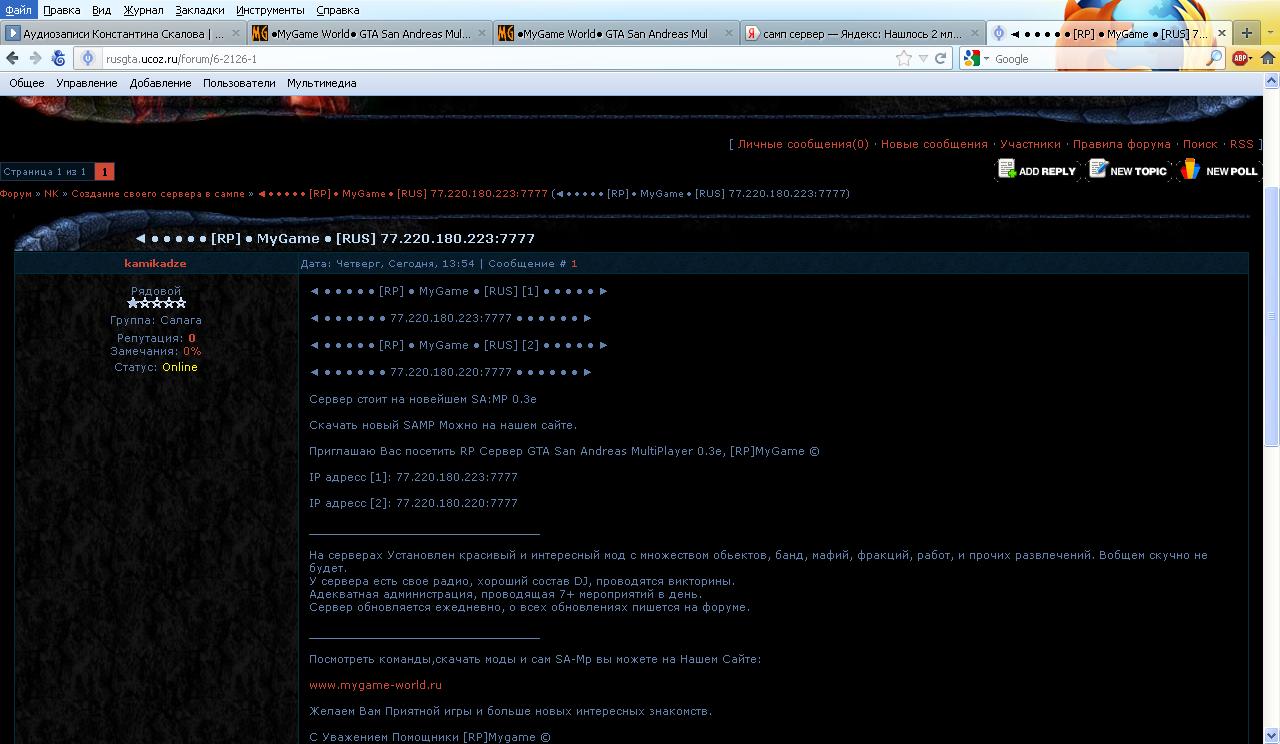Viewport: 1280px width, 744px height.
Task: Open the www.mygame-world.ru link
Action: click(375, 685)
